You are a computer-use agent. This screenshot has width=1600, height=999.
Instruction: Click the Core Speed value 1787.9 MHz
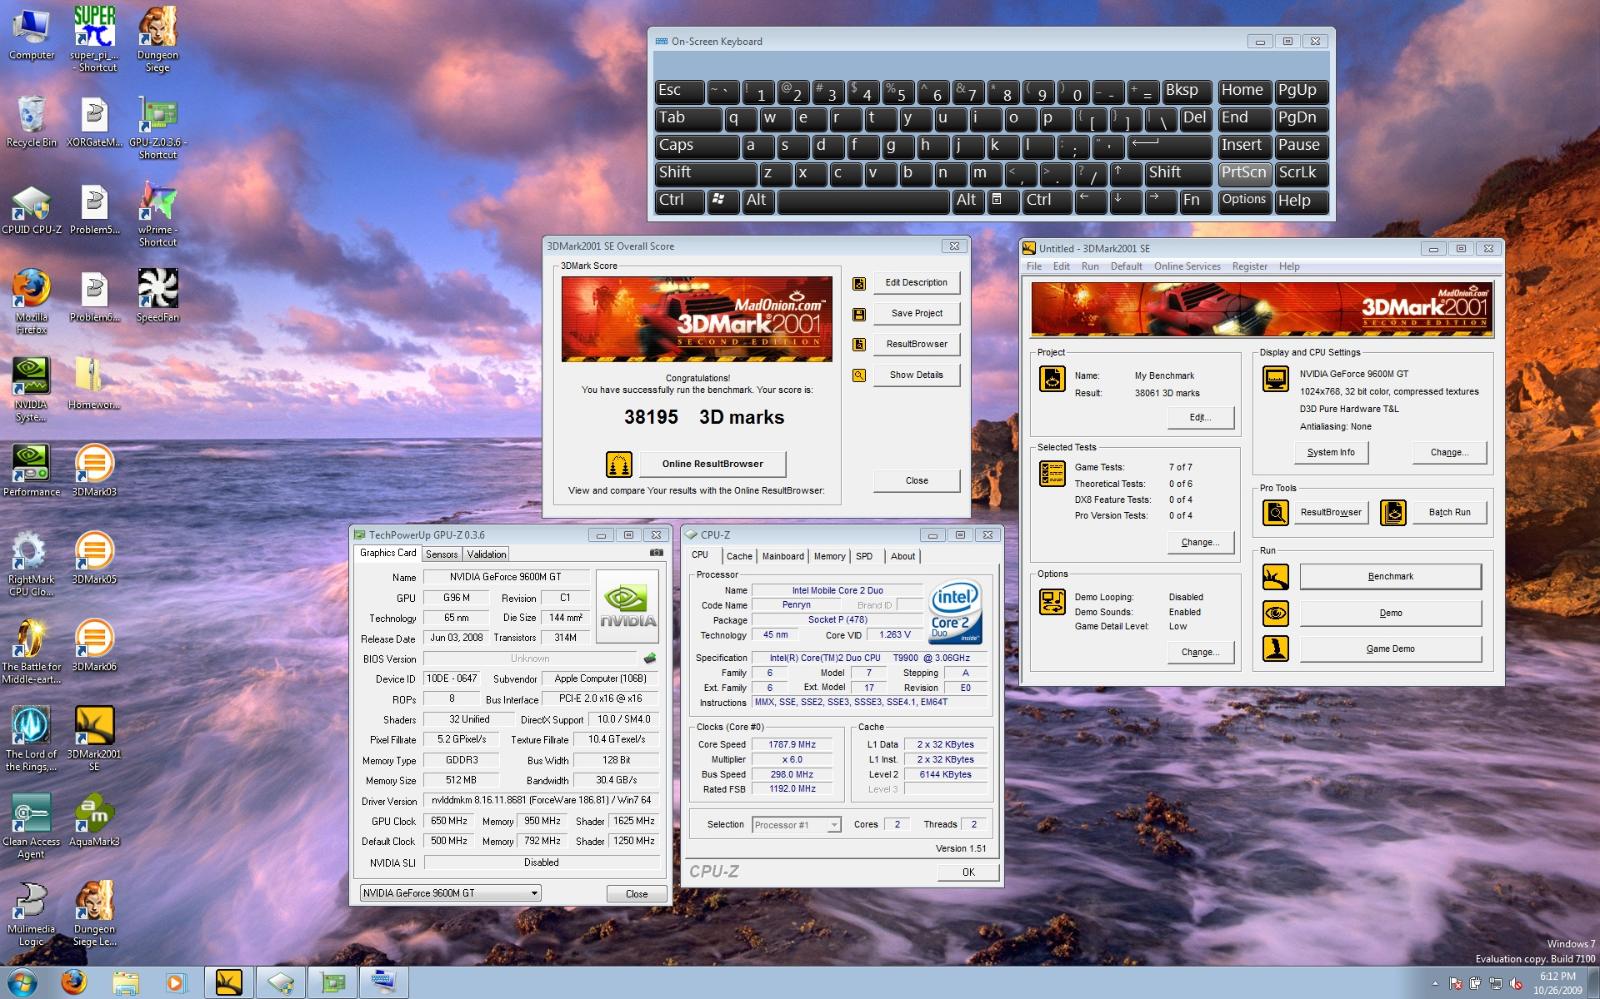coord(792,745)
